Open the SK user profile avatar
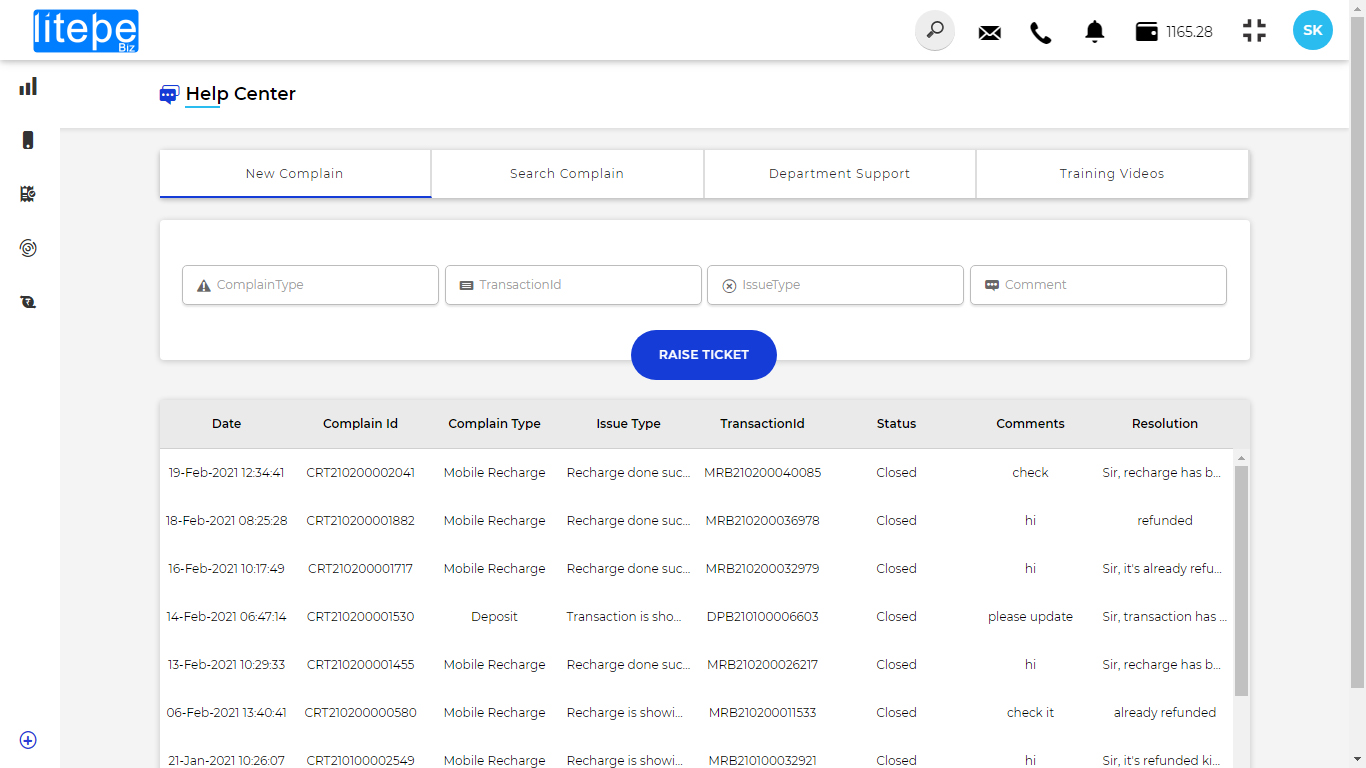 point(1312,31)
